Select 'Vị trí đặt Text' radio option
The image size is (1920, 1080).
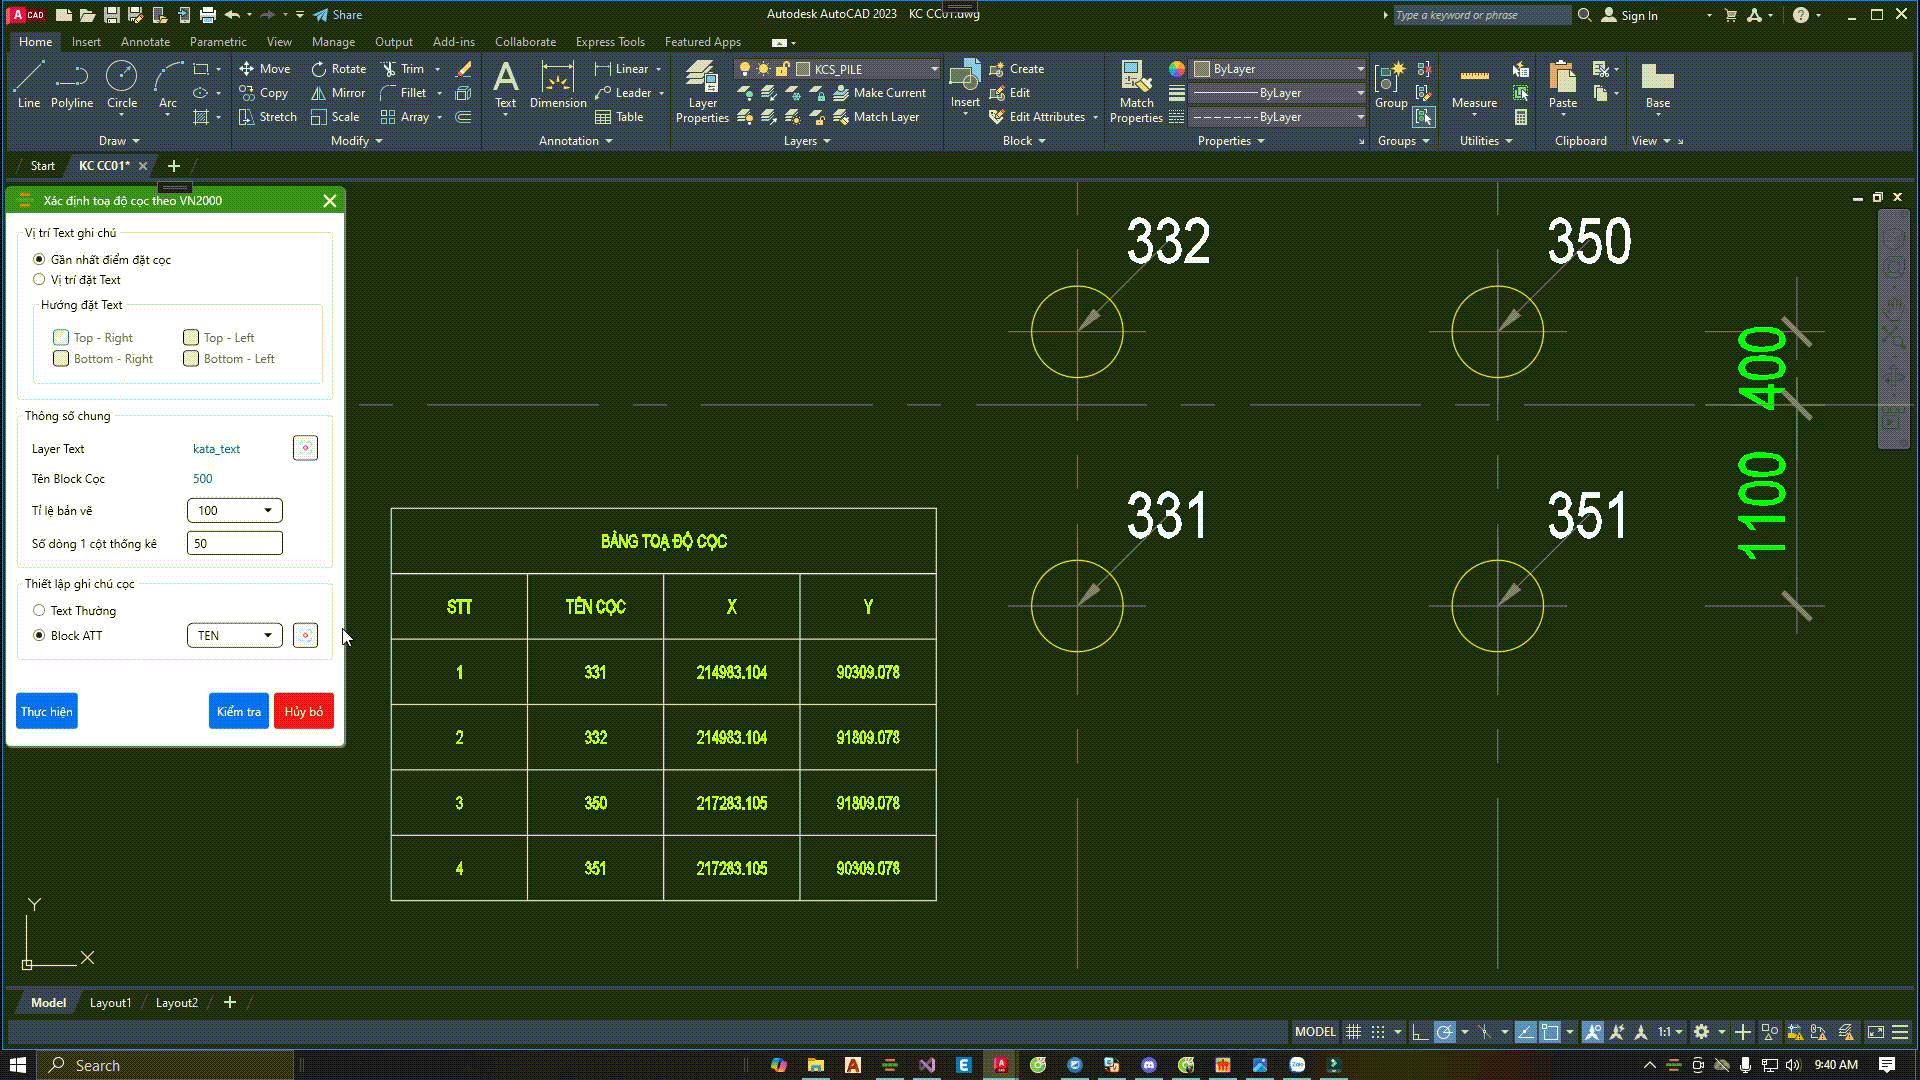click(x=40, y=280)
